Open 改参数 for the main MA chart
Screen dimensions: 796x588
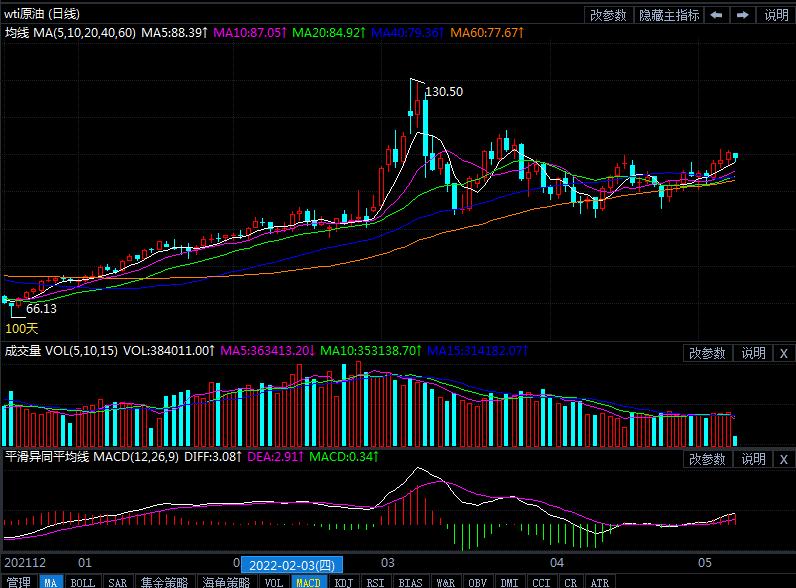coord(608,15)
